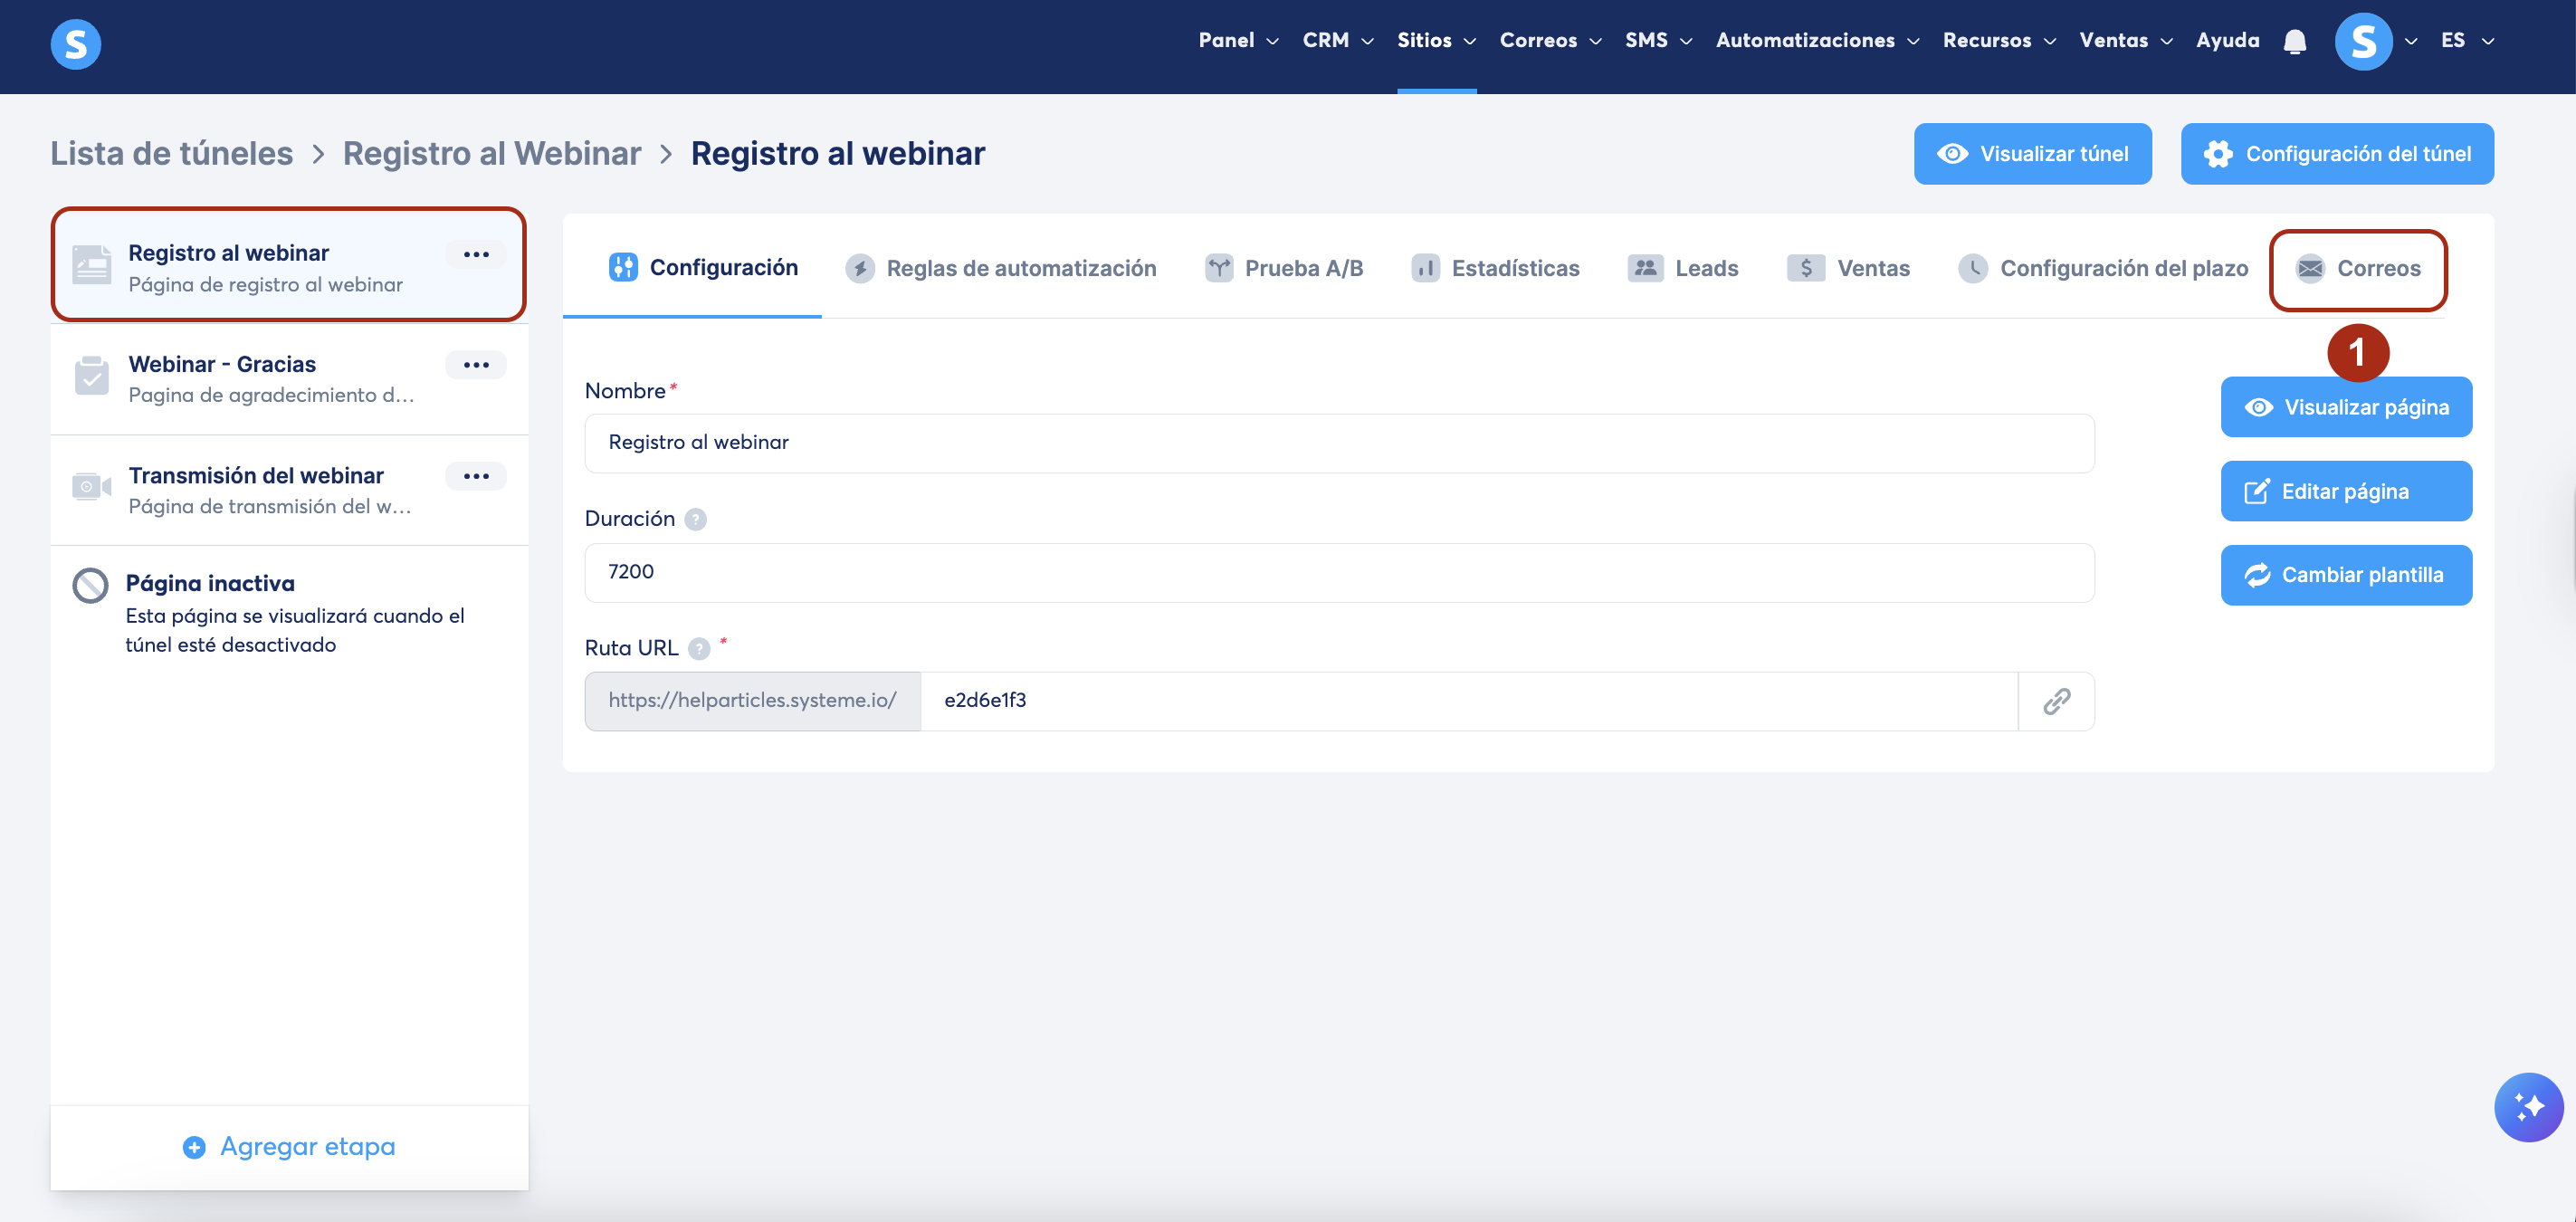Expand the Automatizaciones menu
This screenshot has width=2576, height=1222.
coord(1817,41)
